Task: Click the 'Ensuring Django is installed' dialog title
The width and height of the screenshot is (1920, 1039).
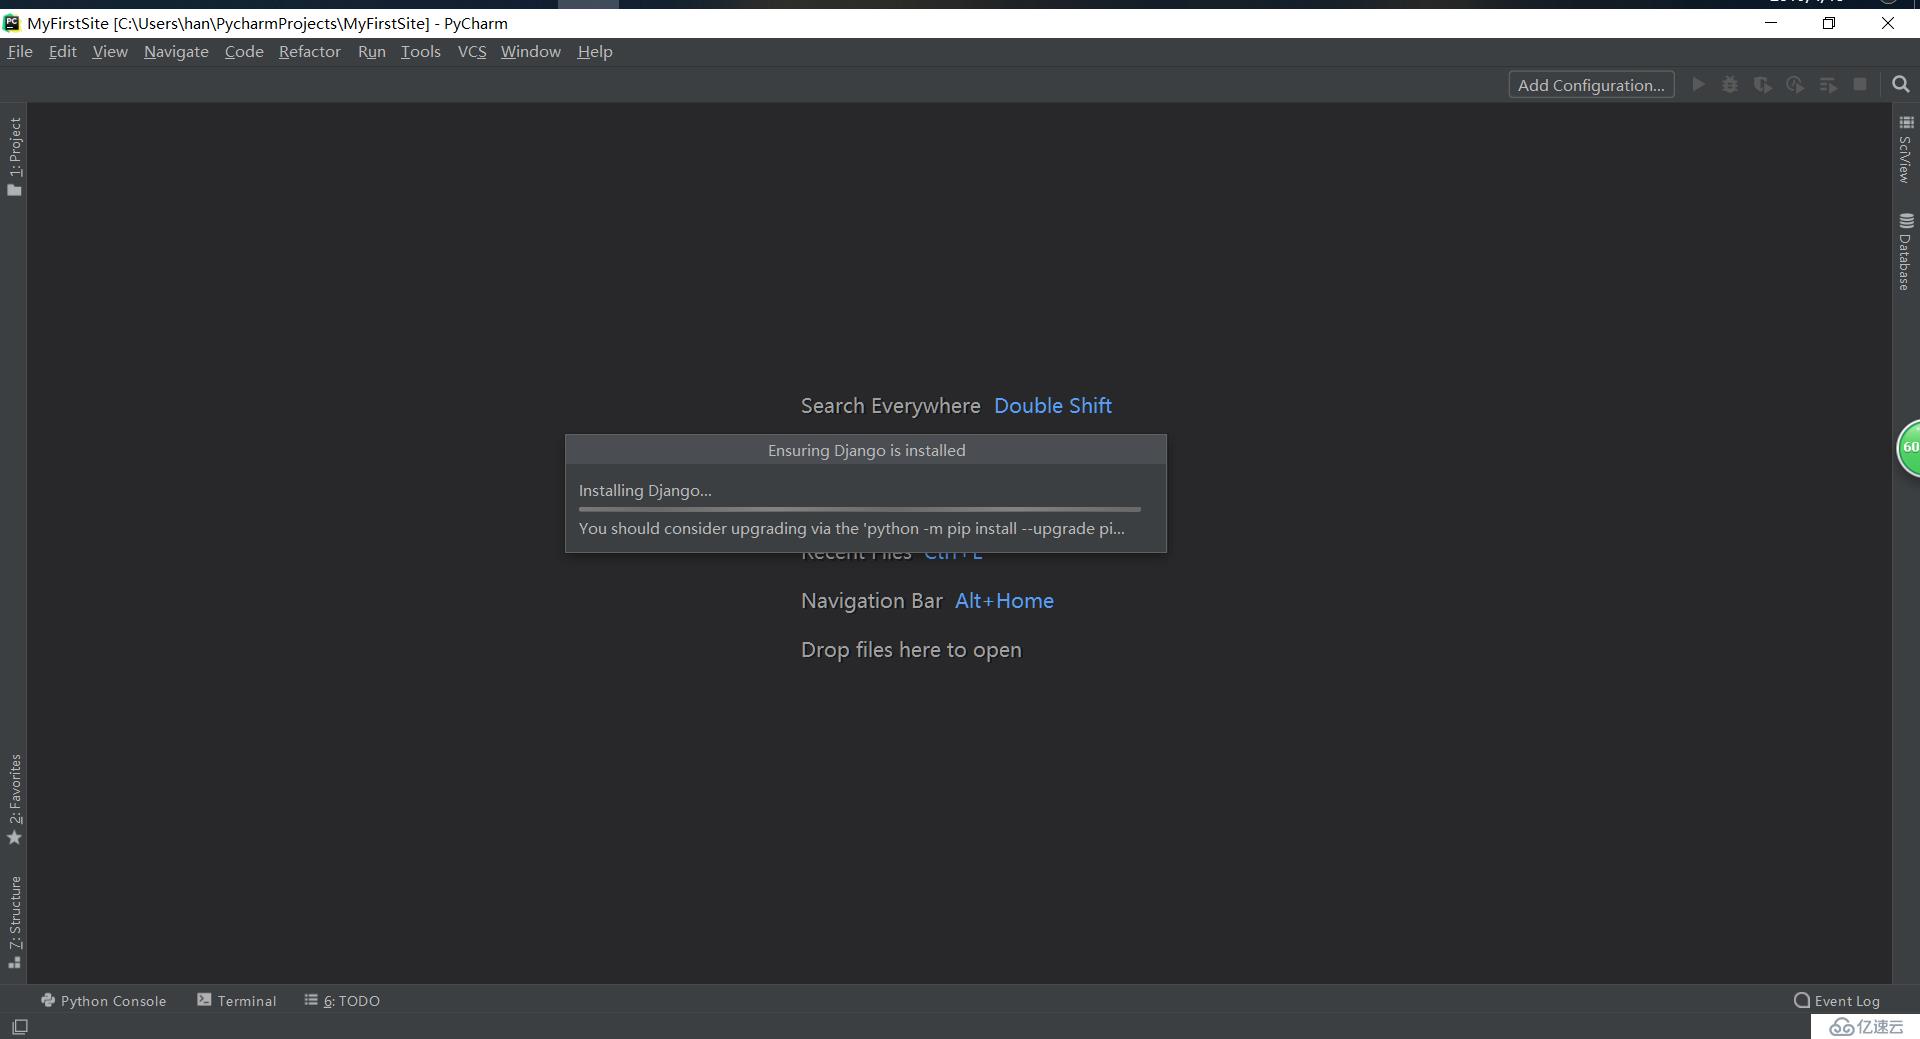Action: [866, 450]
